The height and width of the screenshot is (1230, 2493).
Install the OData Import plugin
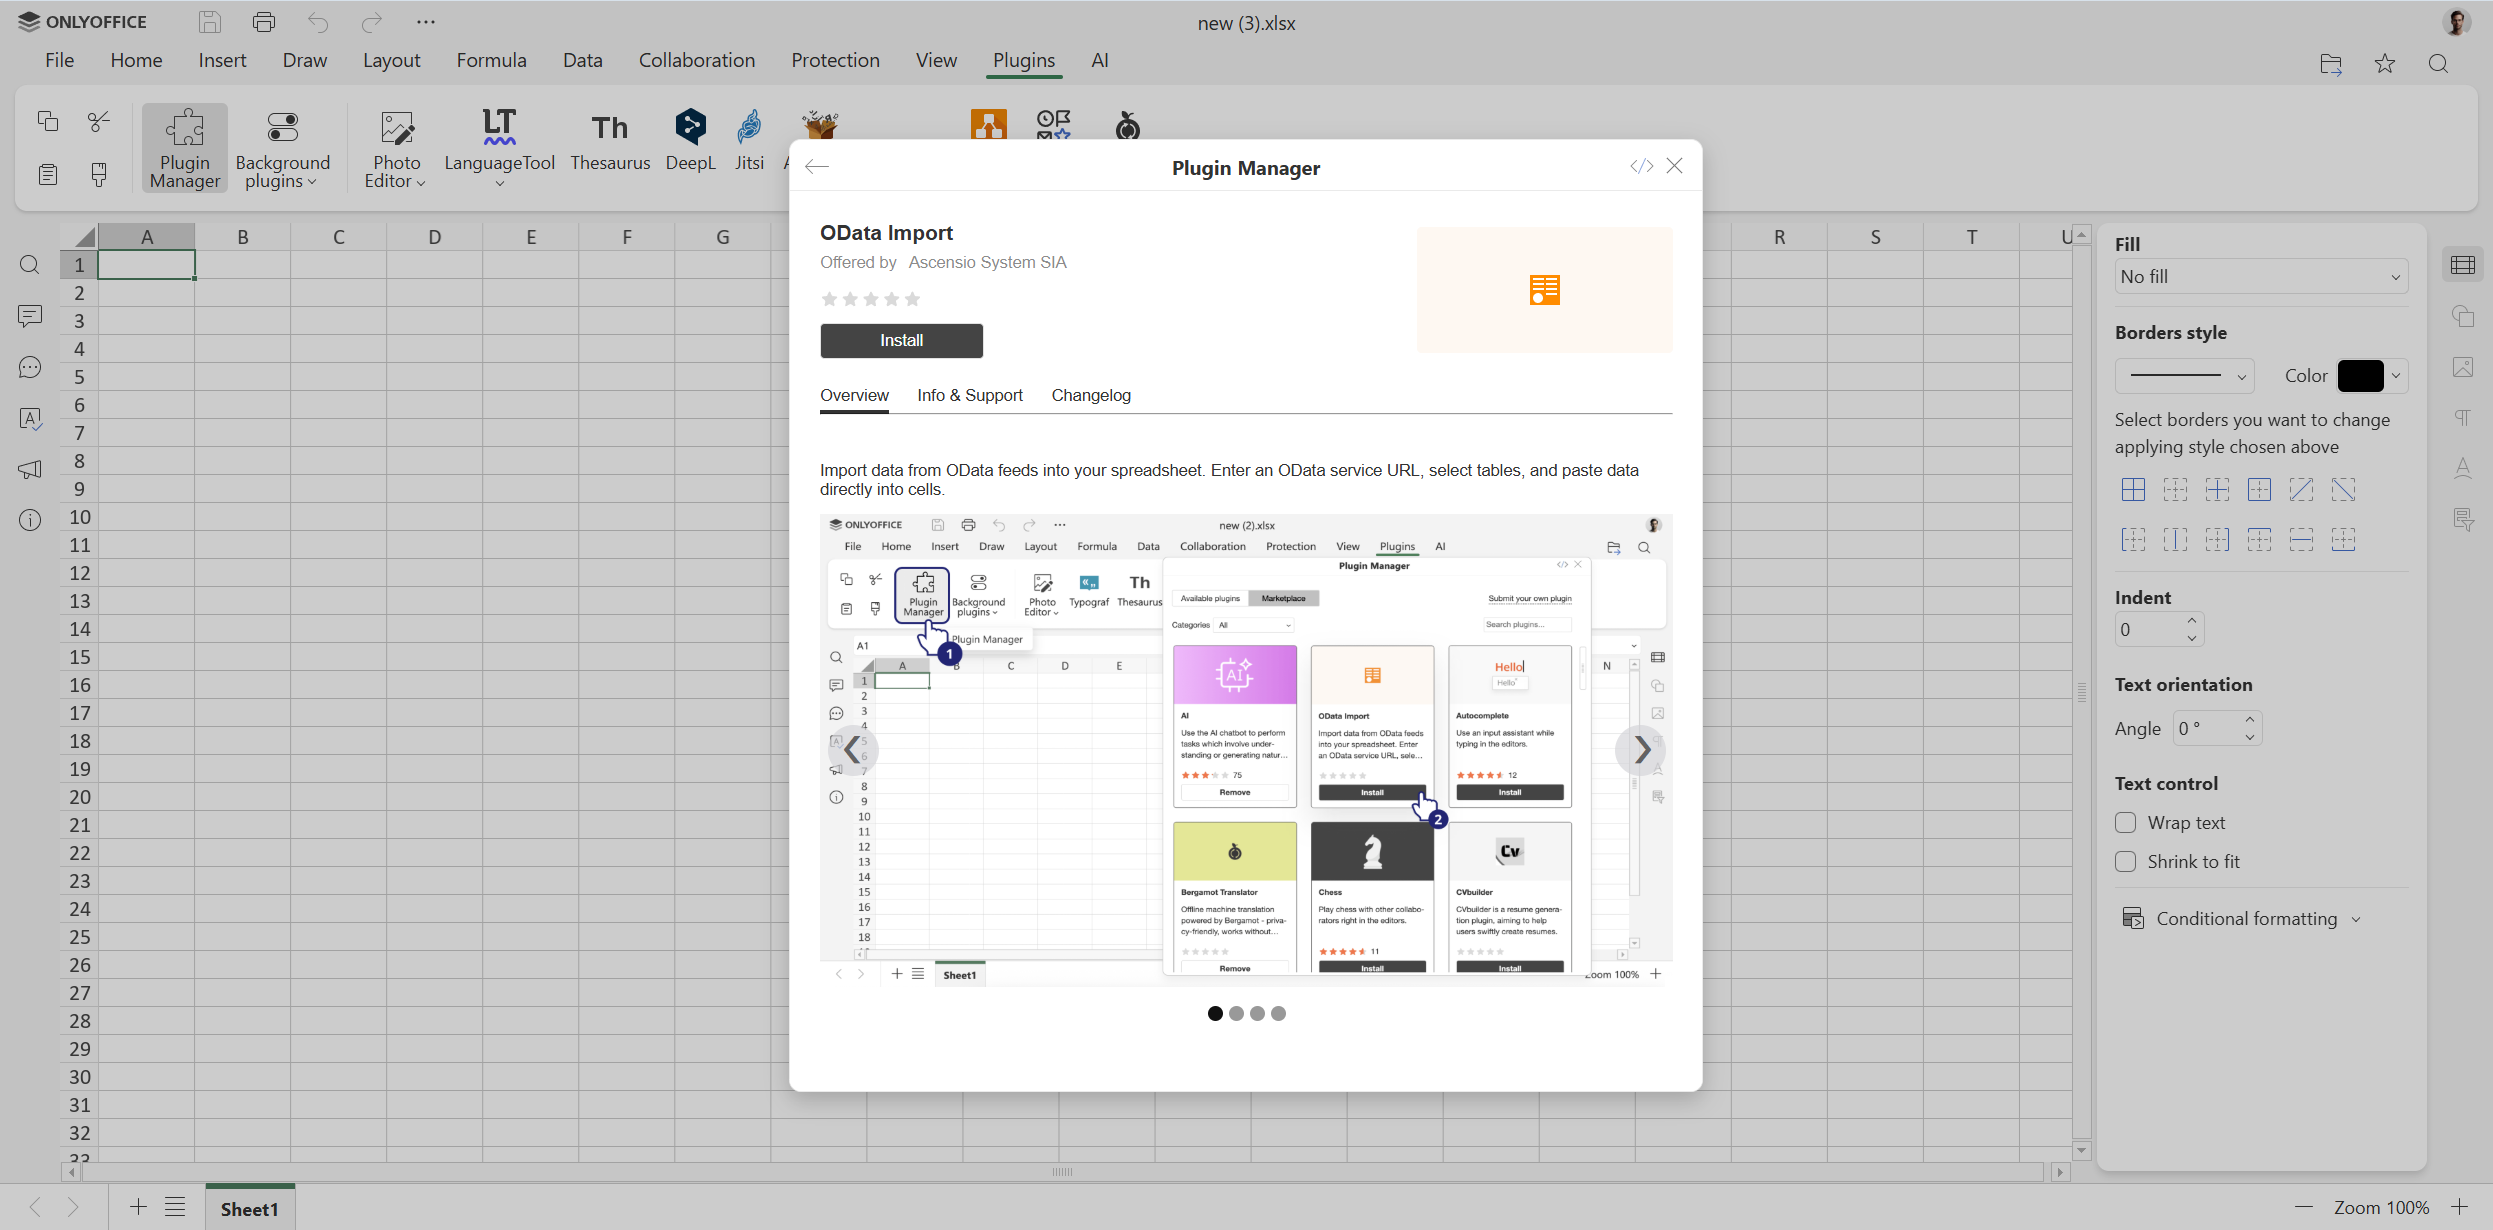click(900, 340)
